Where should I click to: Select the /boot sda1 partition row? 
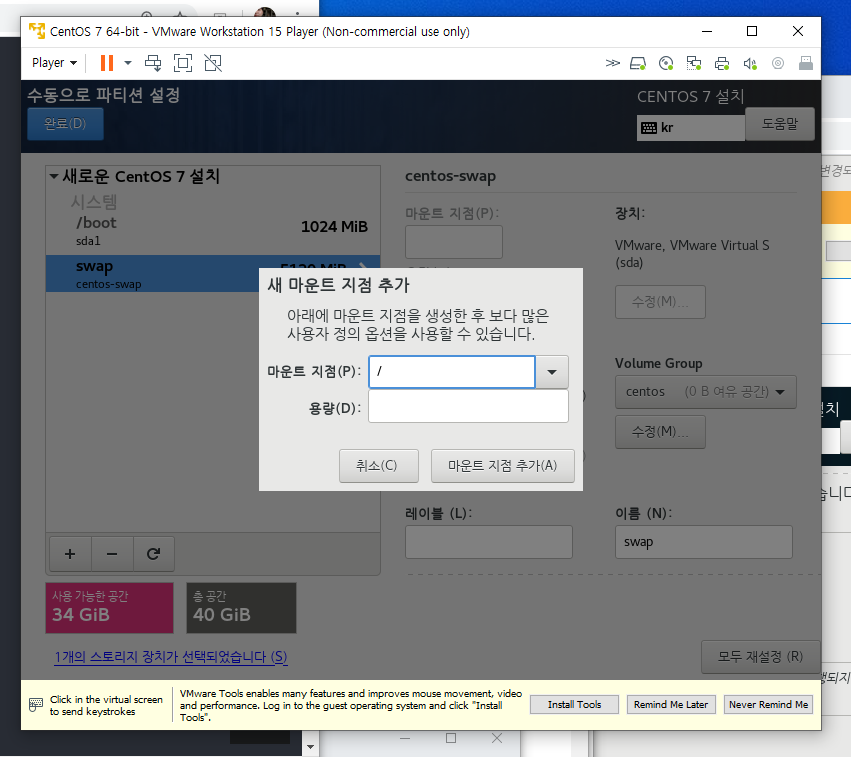click(x=213, y=231)
